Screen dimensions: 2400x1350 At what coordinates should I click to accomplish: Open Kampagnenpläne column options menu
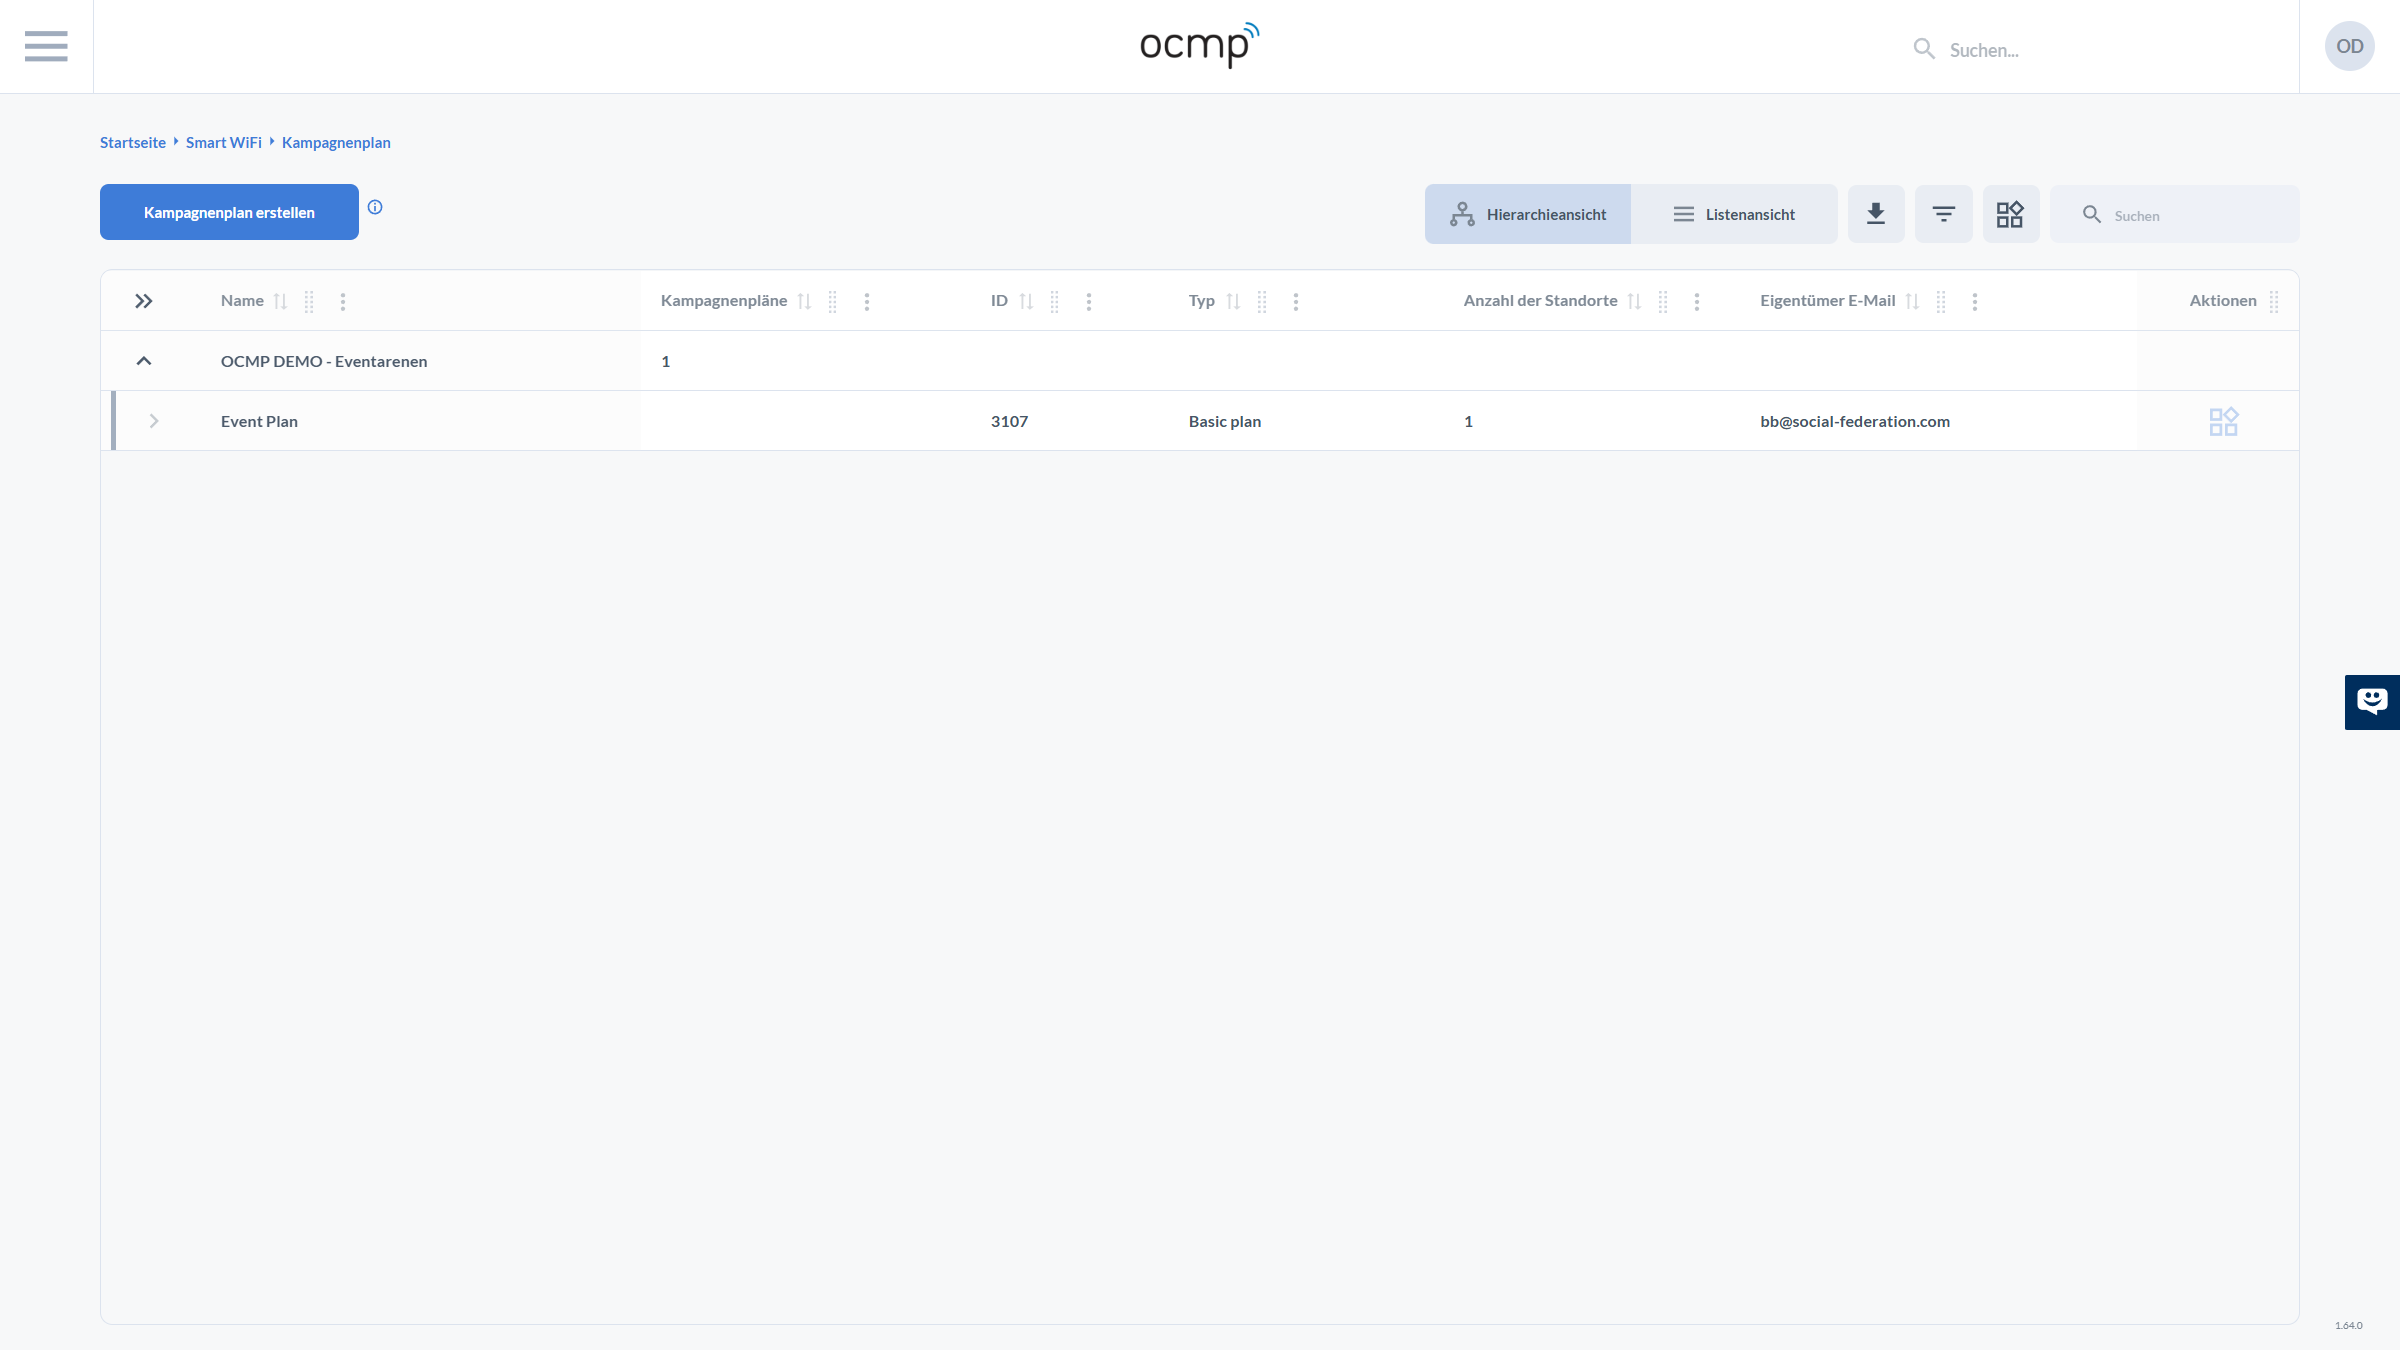(x=867, y=301)
